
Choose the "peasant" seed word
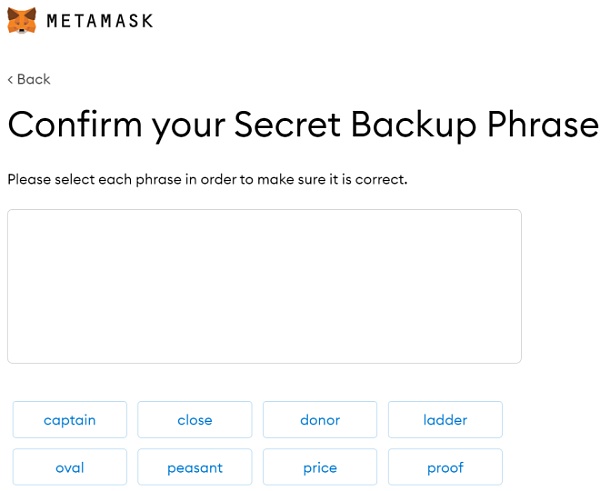pyautogui.click(x=195, y=467)
